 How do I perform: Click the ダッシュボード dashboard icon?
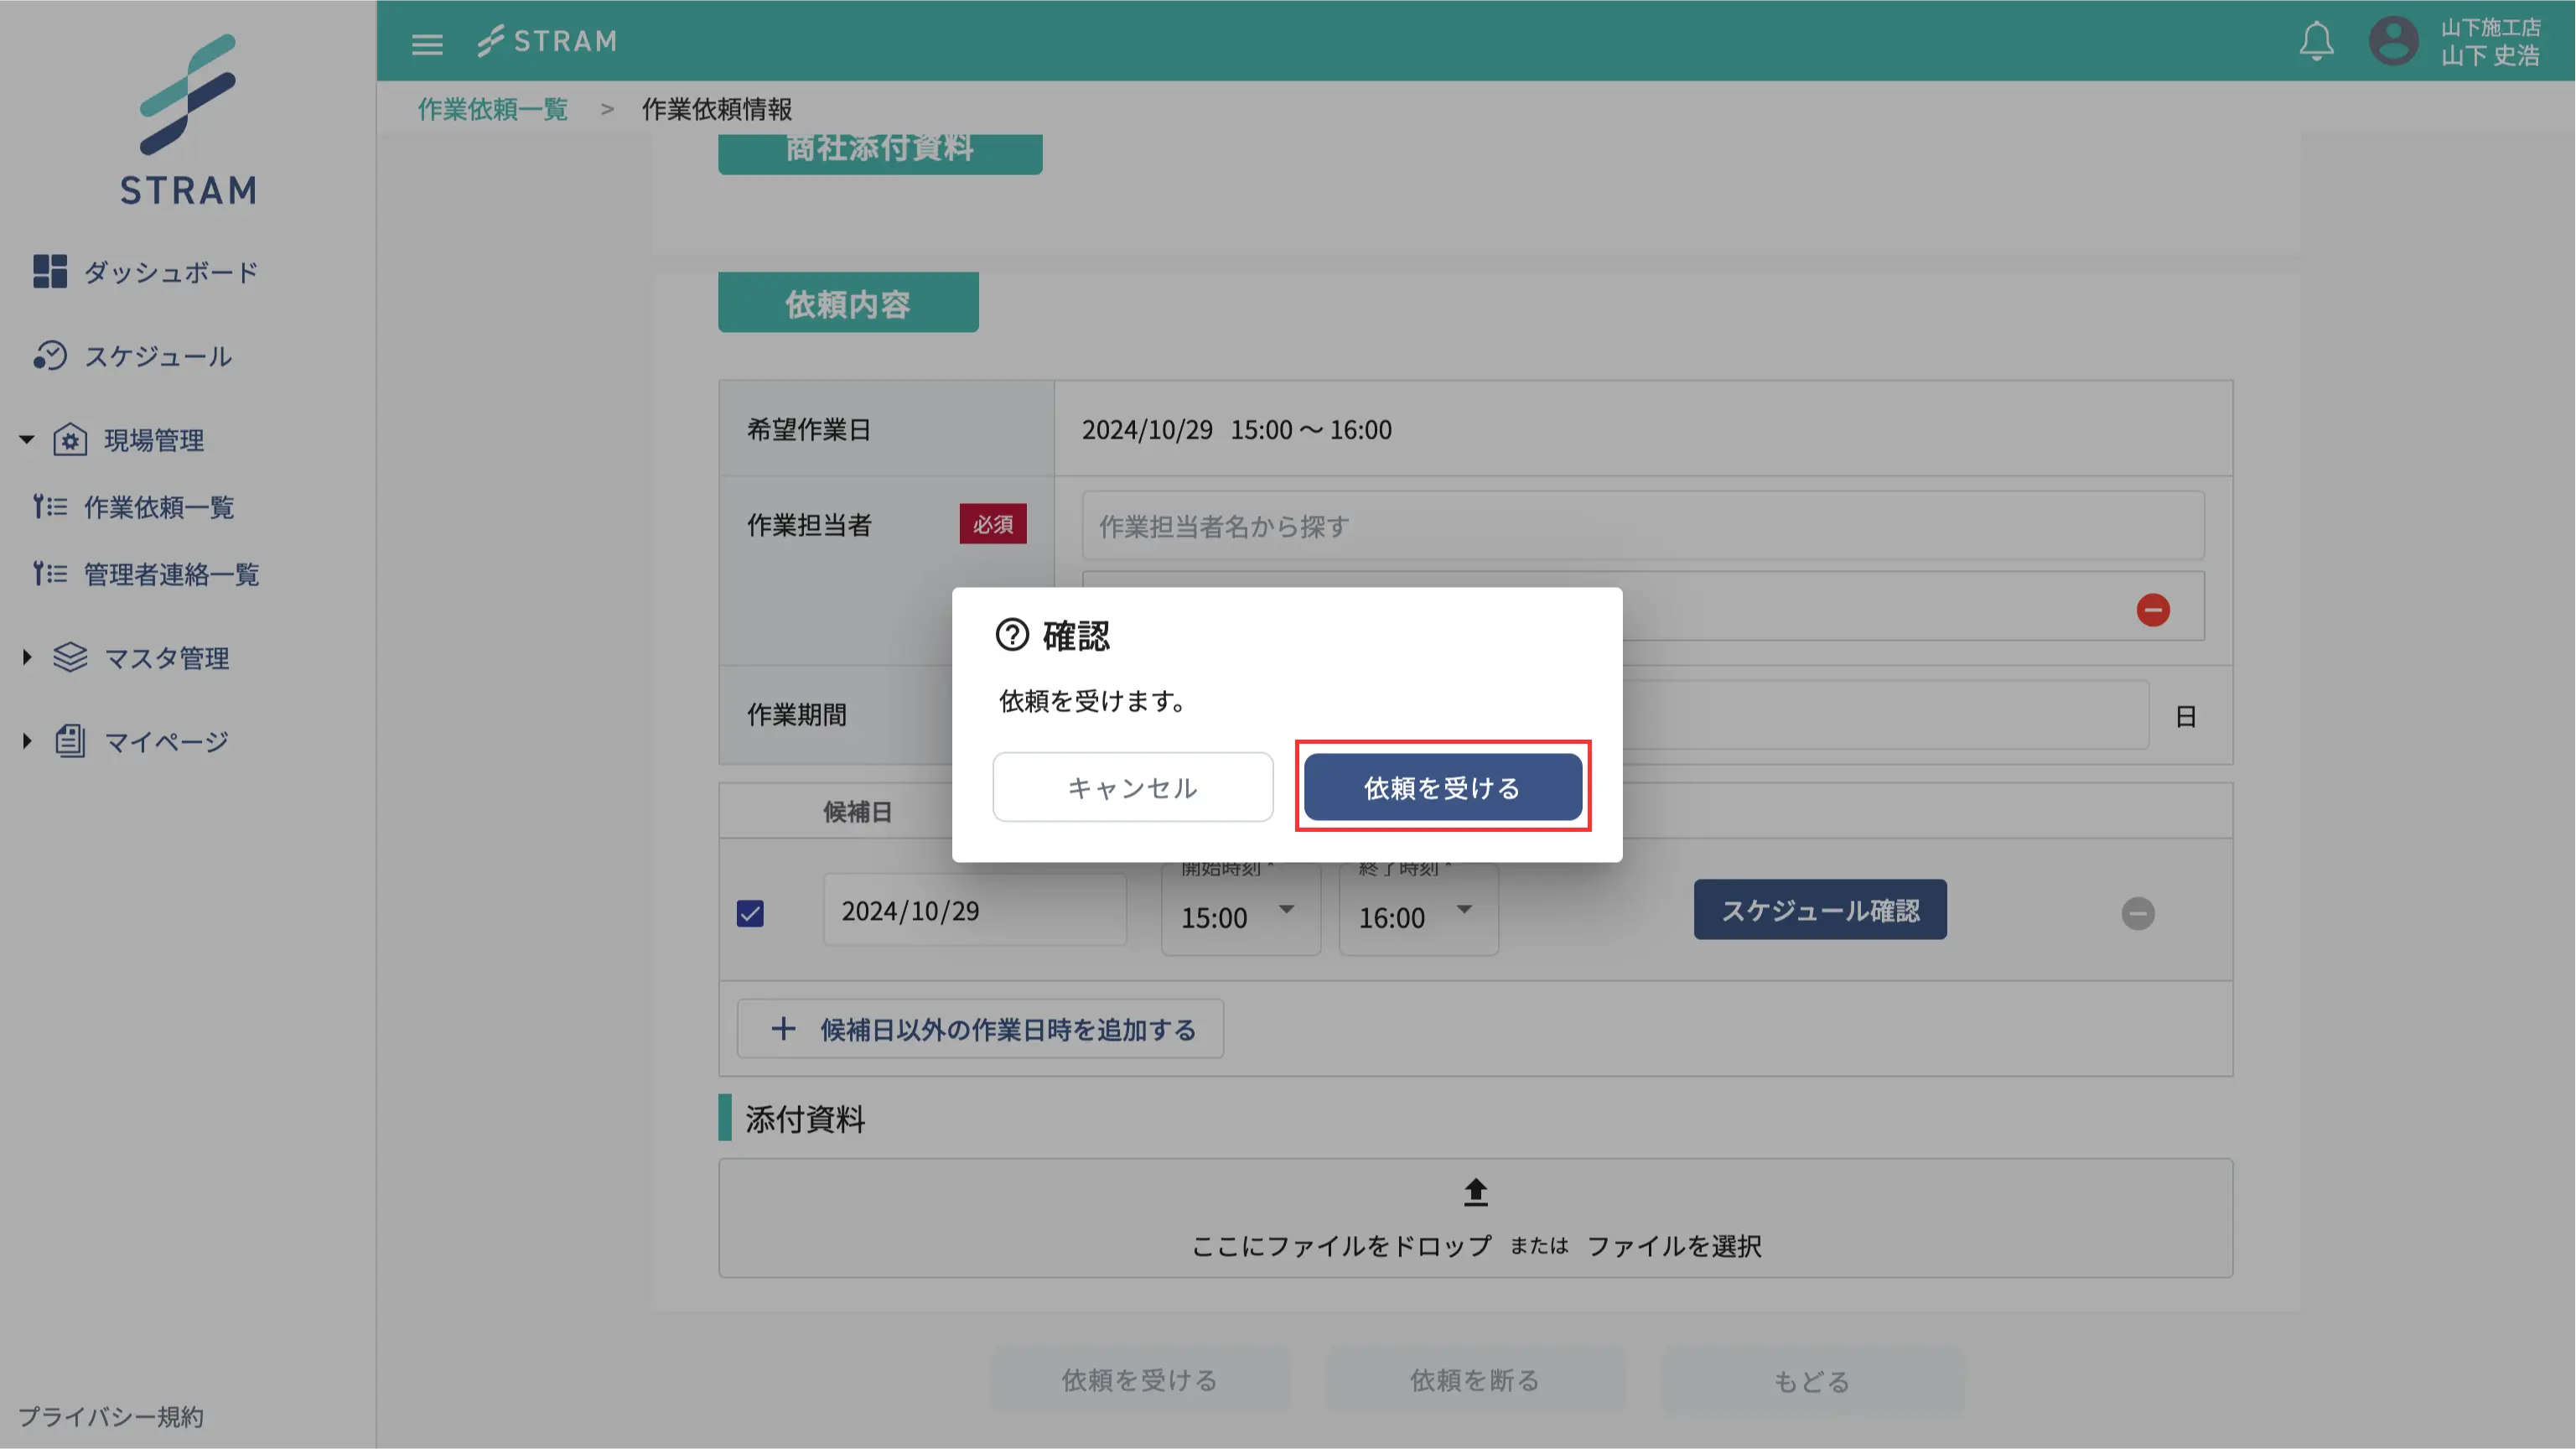click(51, 271)
